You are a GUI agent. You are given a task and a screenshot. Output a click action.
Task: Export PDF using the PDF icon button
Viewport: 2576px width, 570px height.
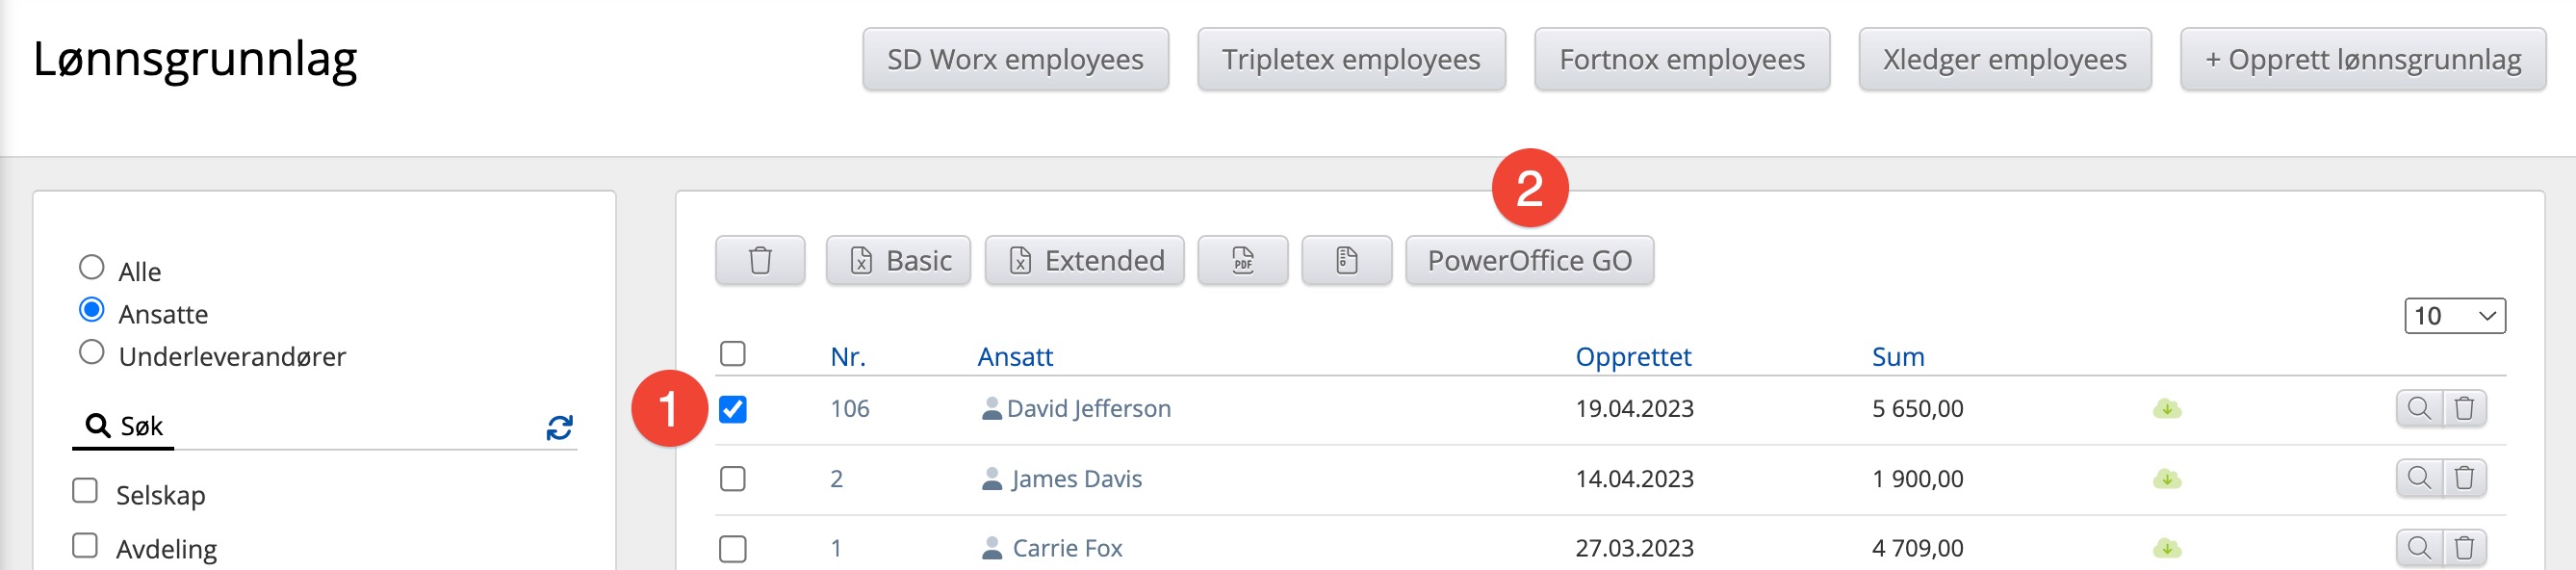[x=1242, y=261]
